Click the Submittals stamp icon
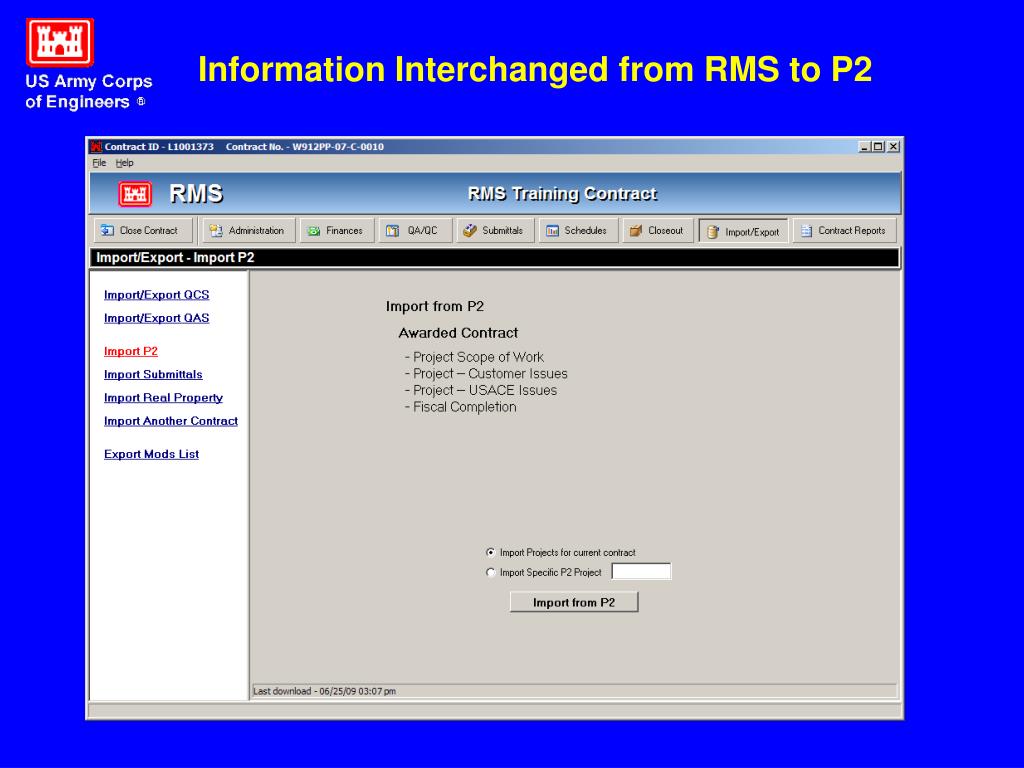The height and width of the screenshot is (768, 1024). [470, 231]
